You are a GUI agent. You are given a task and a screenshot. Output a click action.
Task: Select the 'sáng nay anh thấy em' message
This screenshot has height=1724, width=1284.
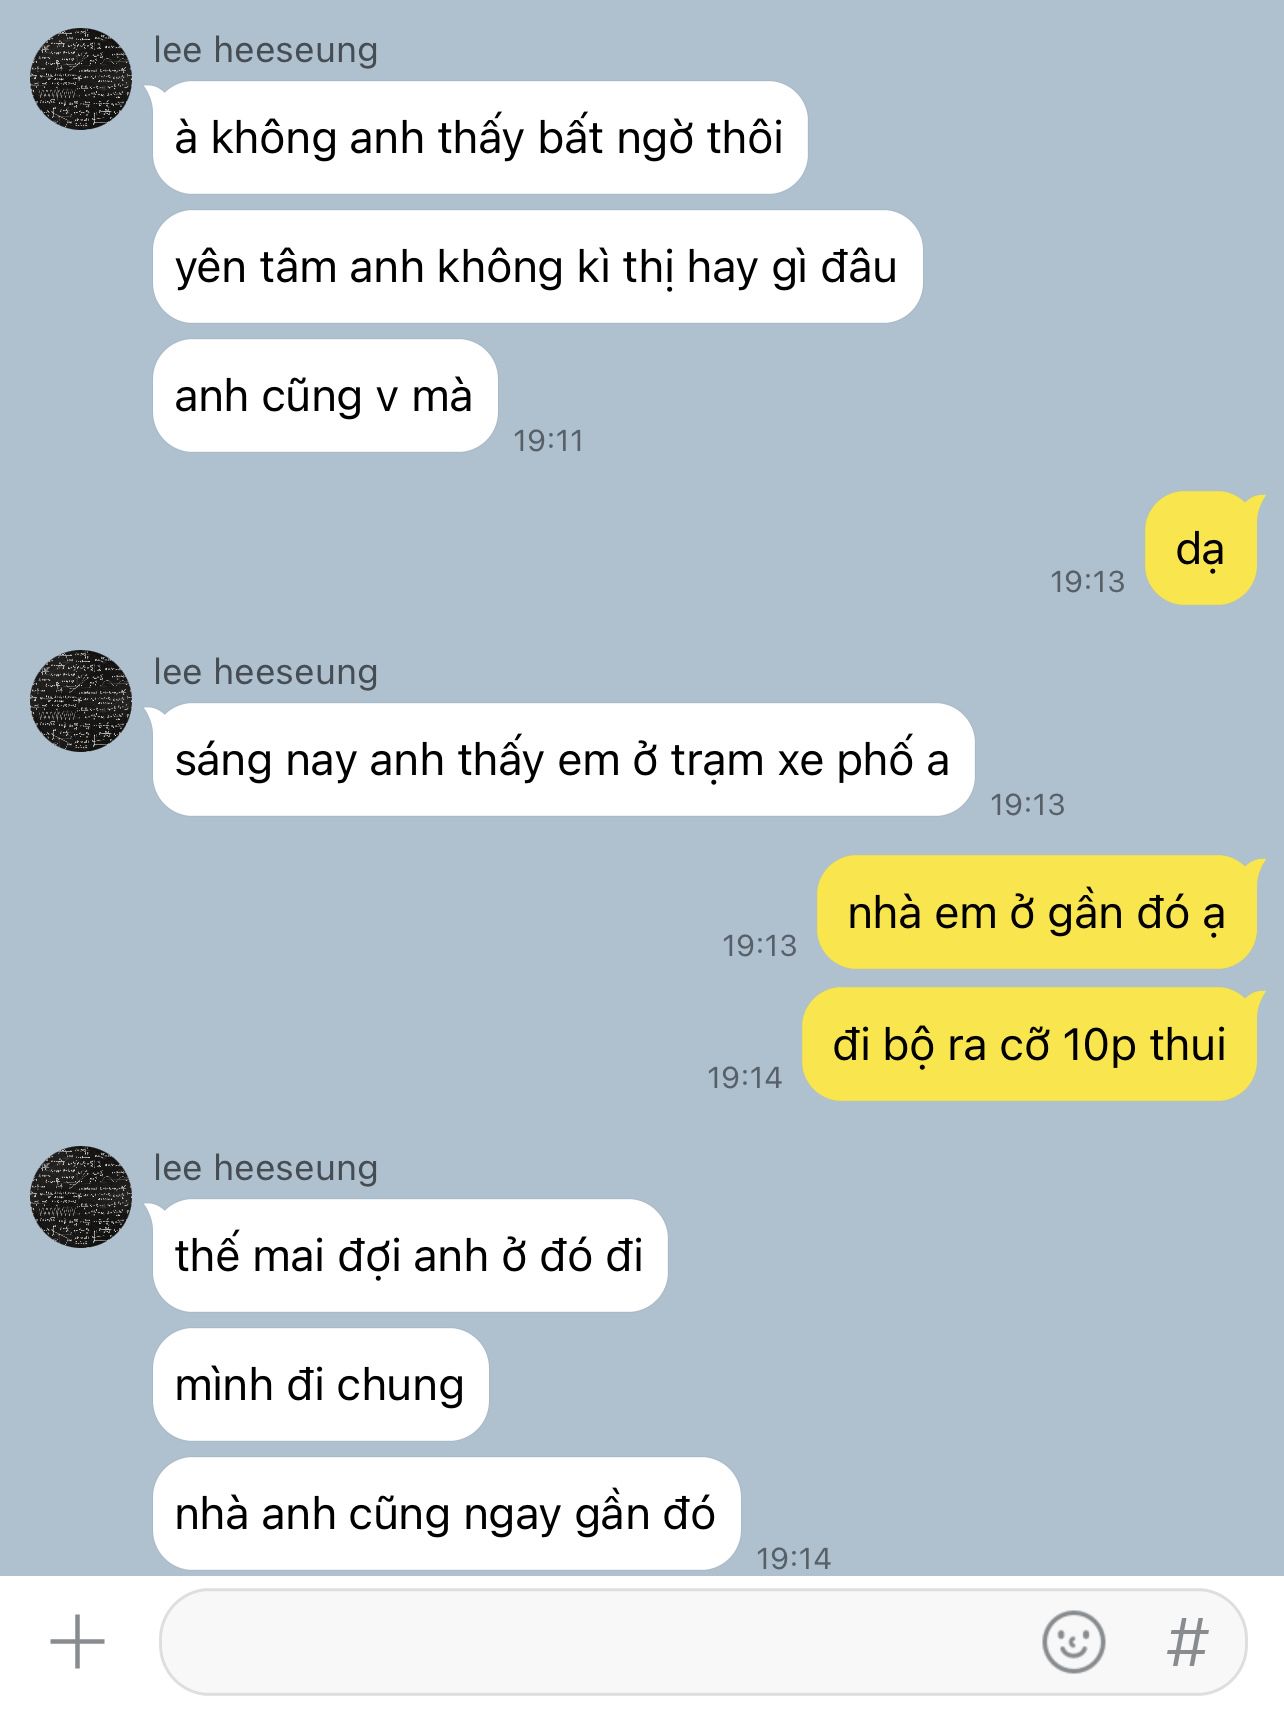(563, 760)
